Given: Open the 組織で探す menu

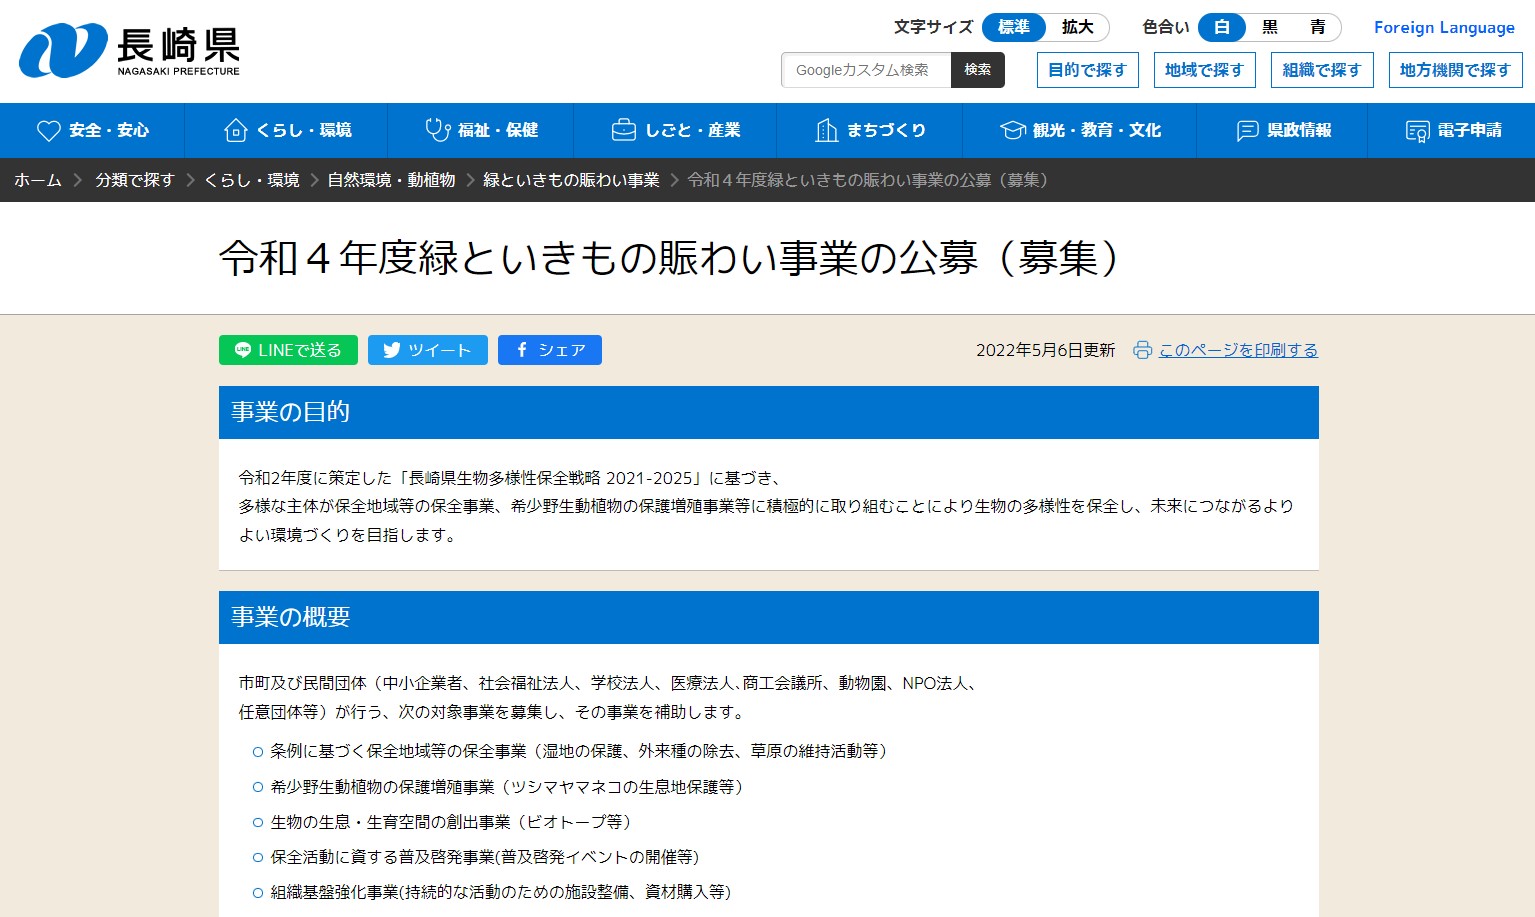Looking at the screenshot, I should 1321,70.
